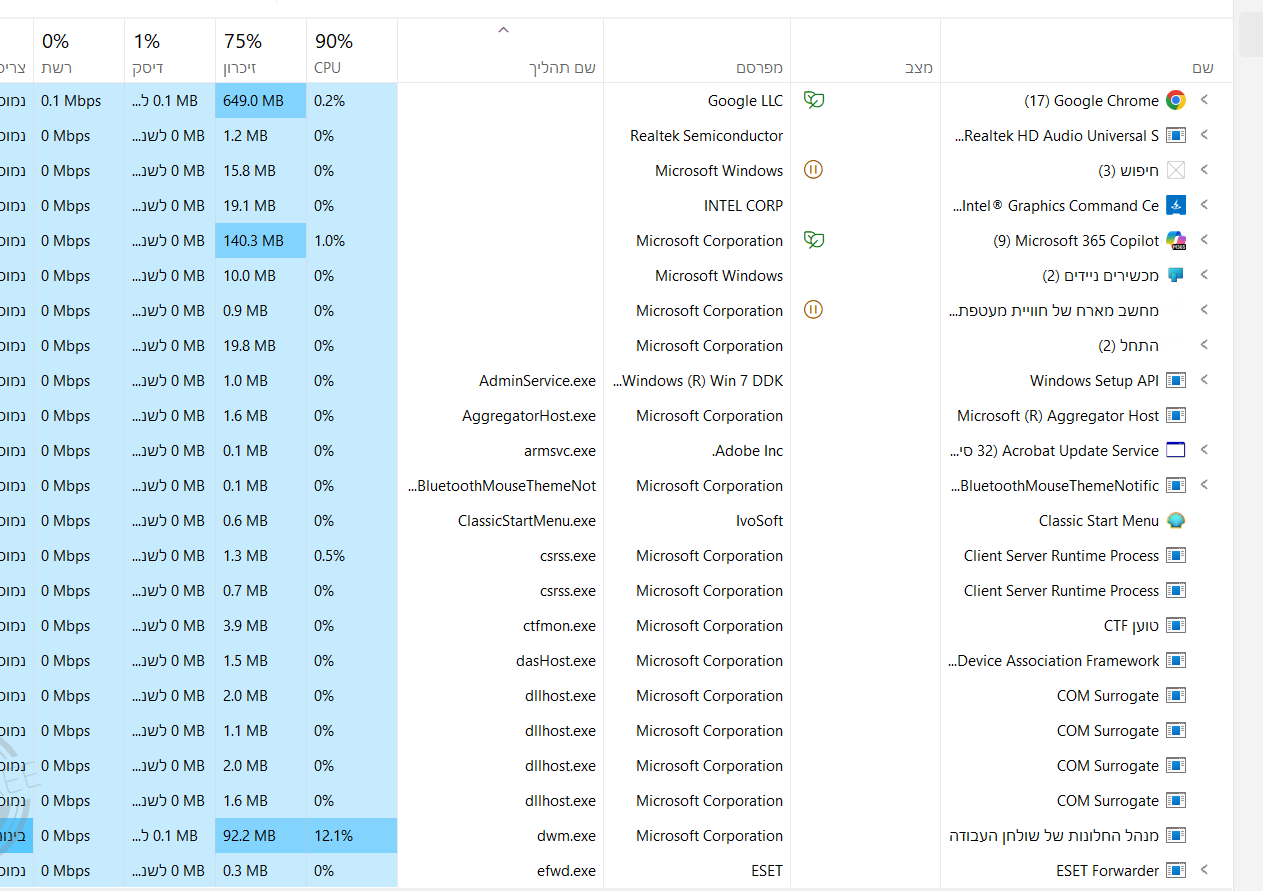Click the Intel Graphics Command Center icon
Image resolution: width=1263 pixels, height=891 pixels.
[x=1176, y=205]
